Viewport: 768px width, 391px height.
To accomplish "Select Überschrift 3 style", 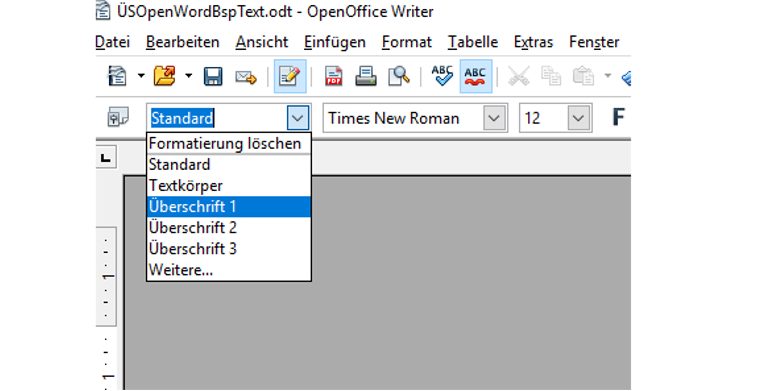I will 229,249.
